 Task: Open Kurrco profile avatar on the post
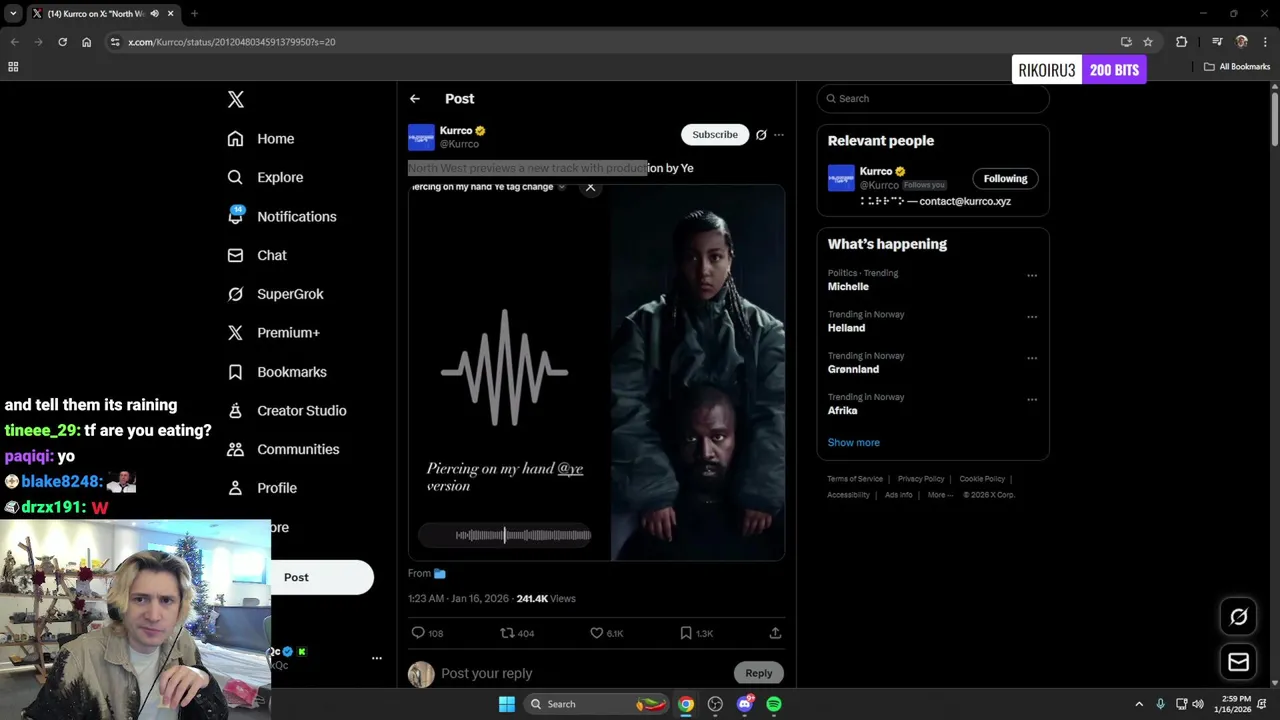421,137
